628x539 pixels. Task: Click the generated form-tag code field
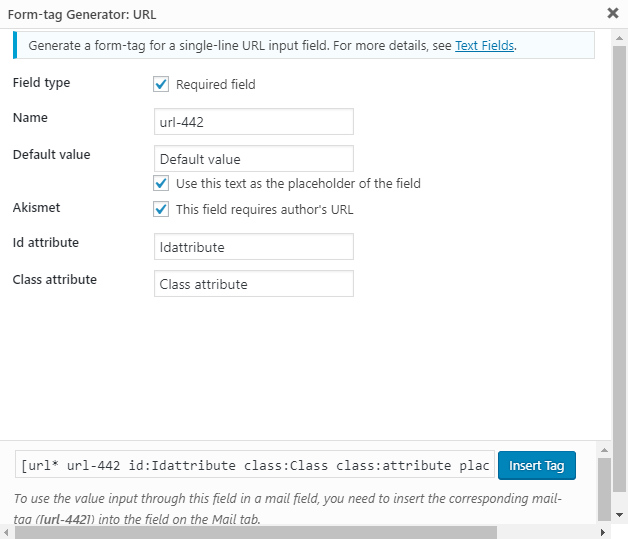pos(255,466)
